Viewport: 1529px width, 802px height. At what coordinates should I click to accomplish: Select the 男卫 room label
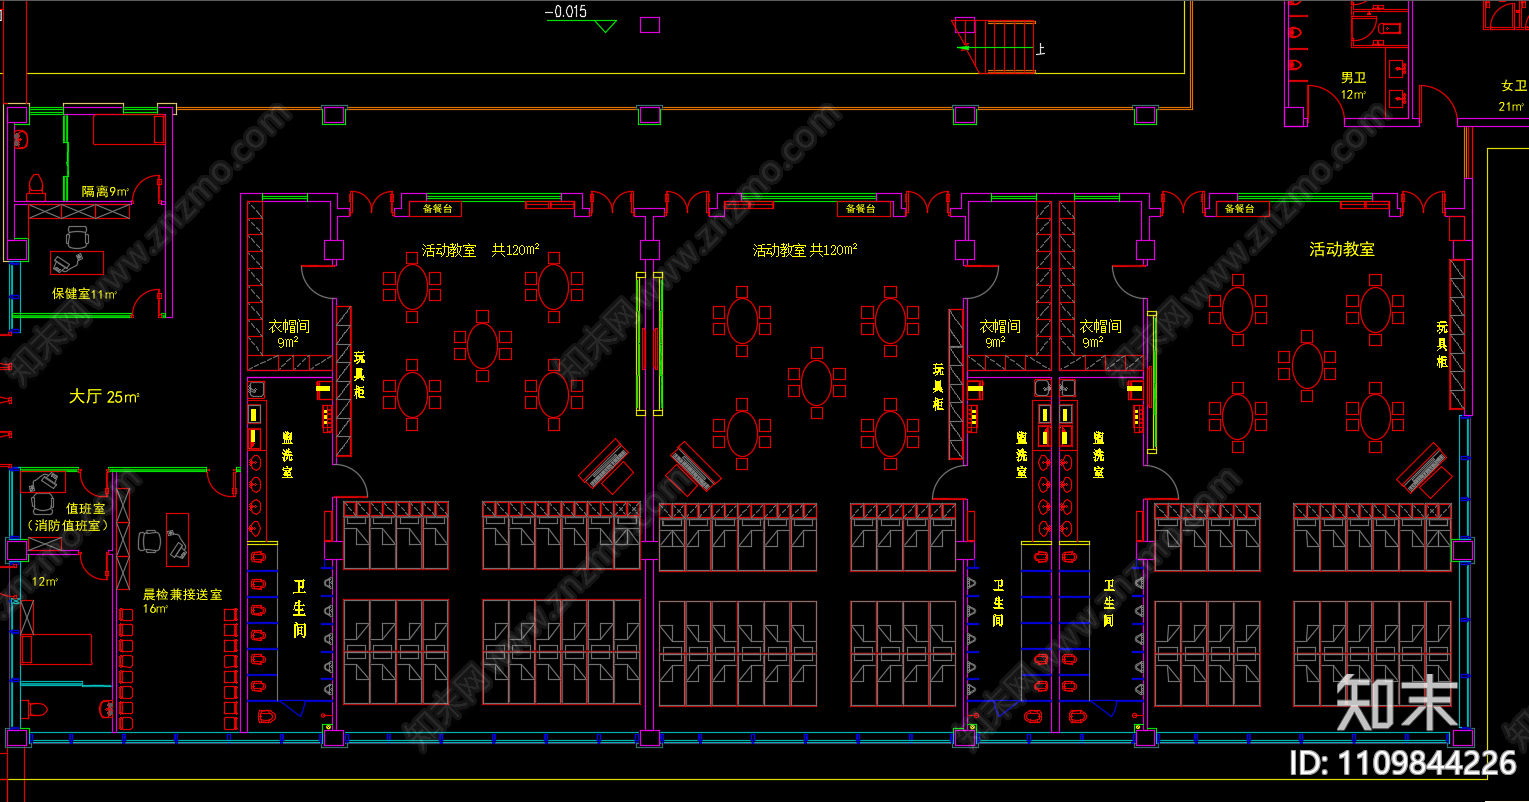[1354, 78]
